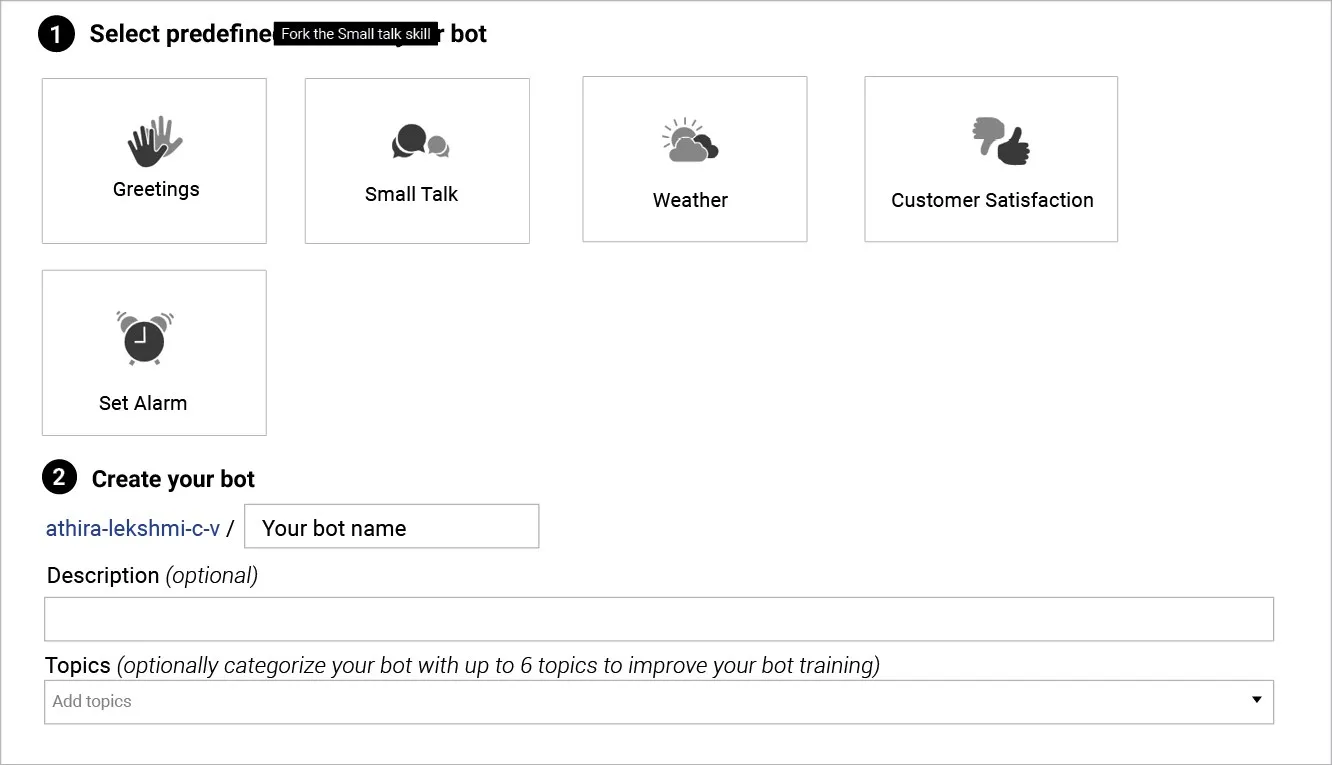Click the thumbs up/down Customer Satisfaction icon
Image resolution: width=1332 pixels, height=765 pixels.
1000,141
